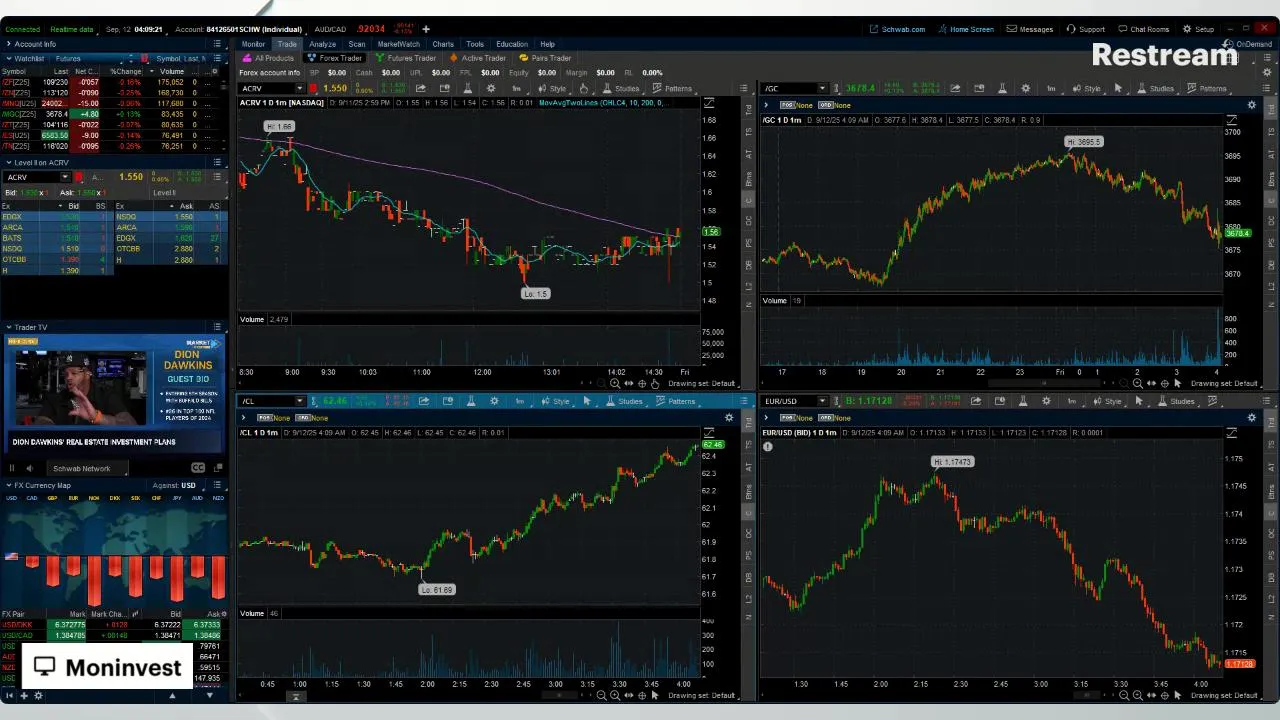Go to the Charts tab

(x=443, y=44)
